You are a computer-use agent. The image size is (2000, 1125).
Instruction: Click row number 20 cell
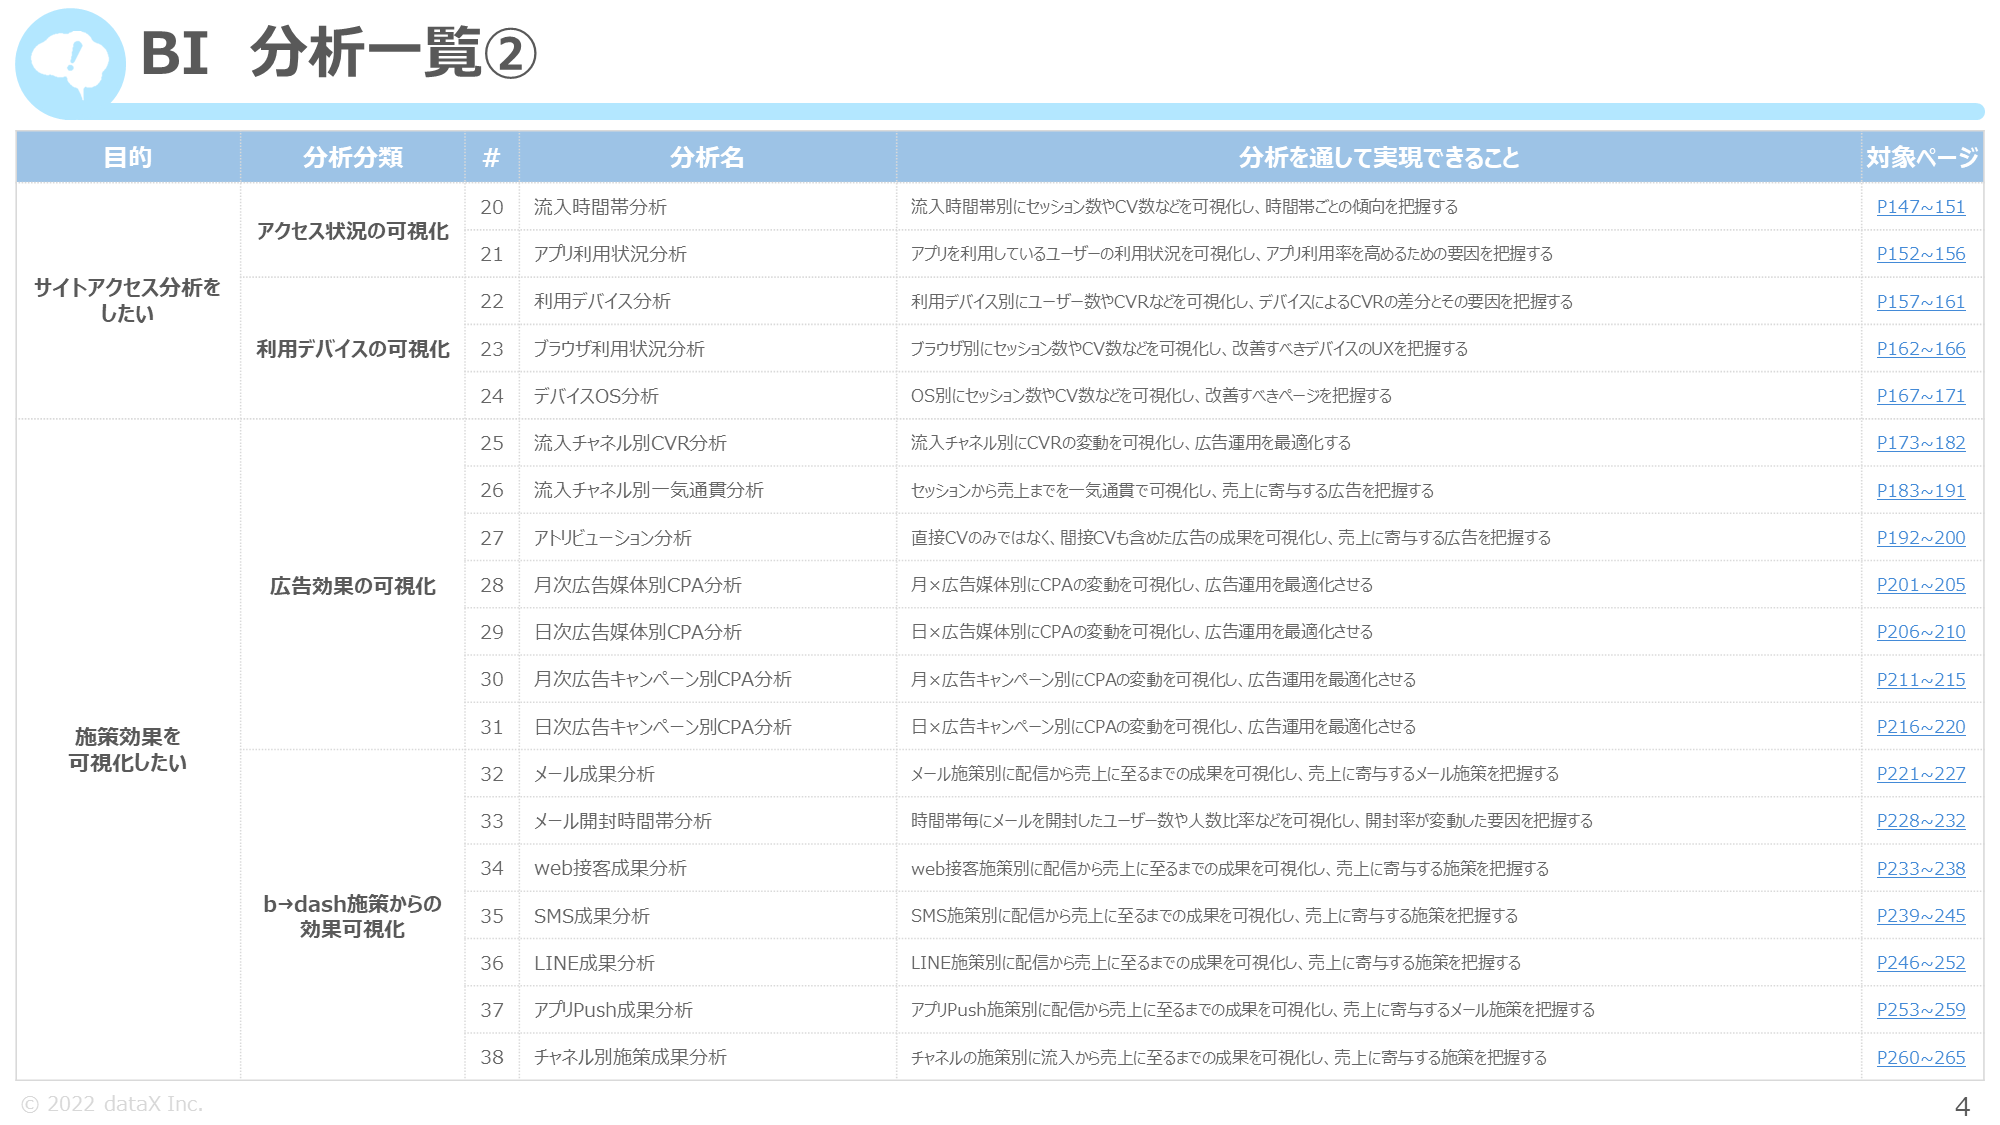[492, 207]
